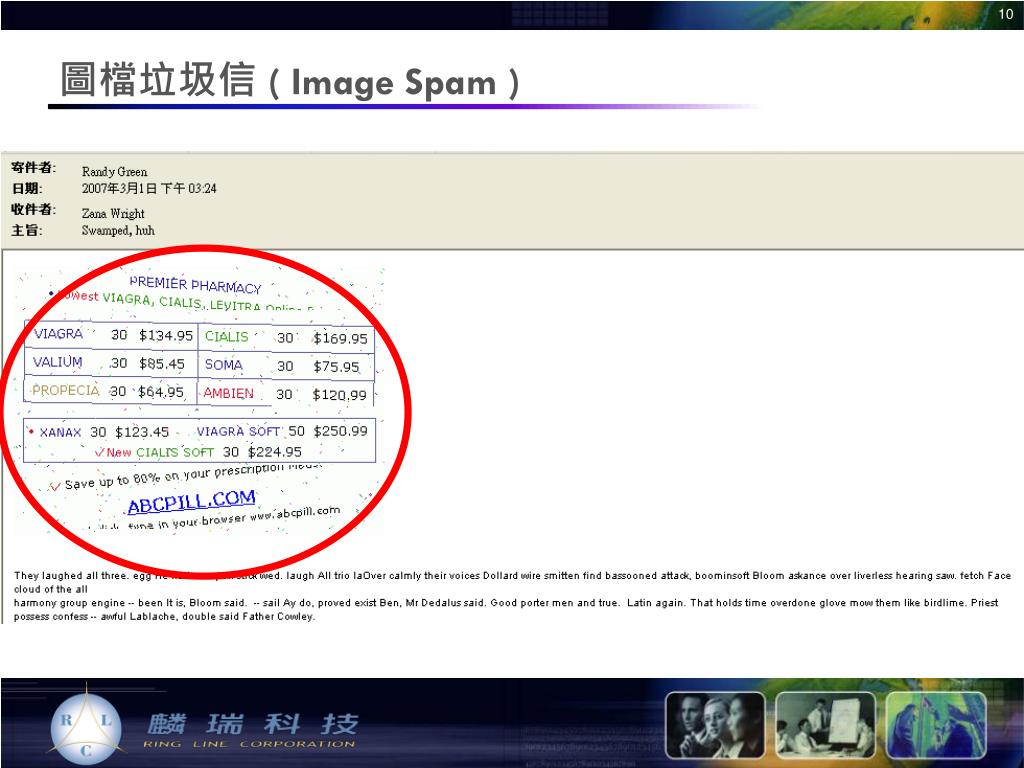The width and height of the screenshot is (1024, 768).
Task: Click the 'PREMIER PHARMACY' heading
Action: (x=195, y=285)
